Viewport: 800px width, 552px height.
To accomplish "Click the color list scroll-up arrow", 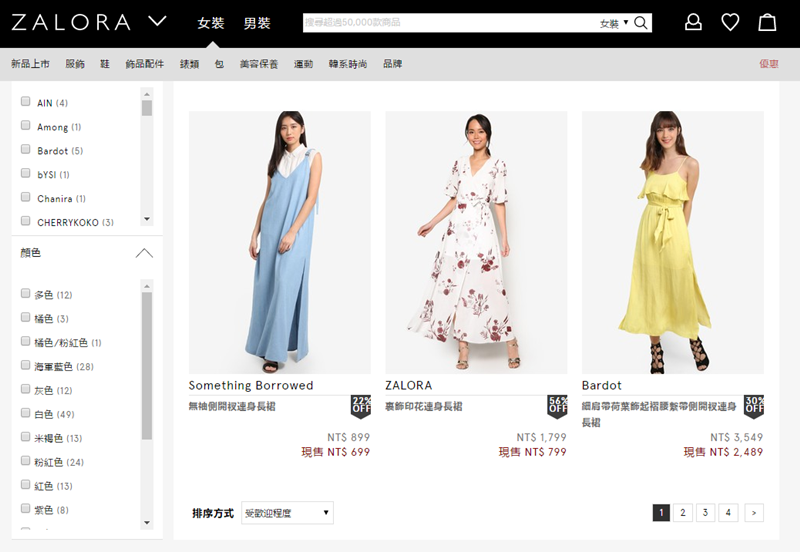I will (147, 286).
